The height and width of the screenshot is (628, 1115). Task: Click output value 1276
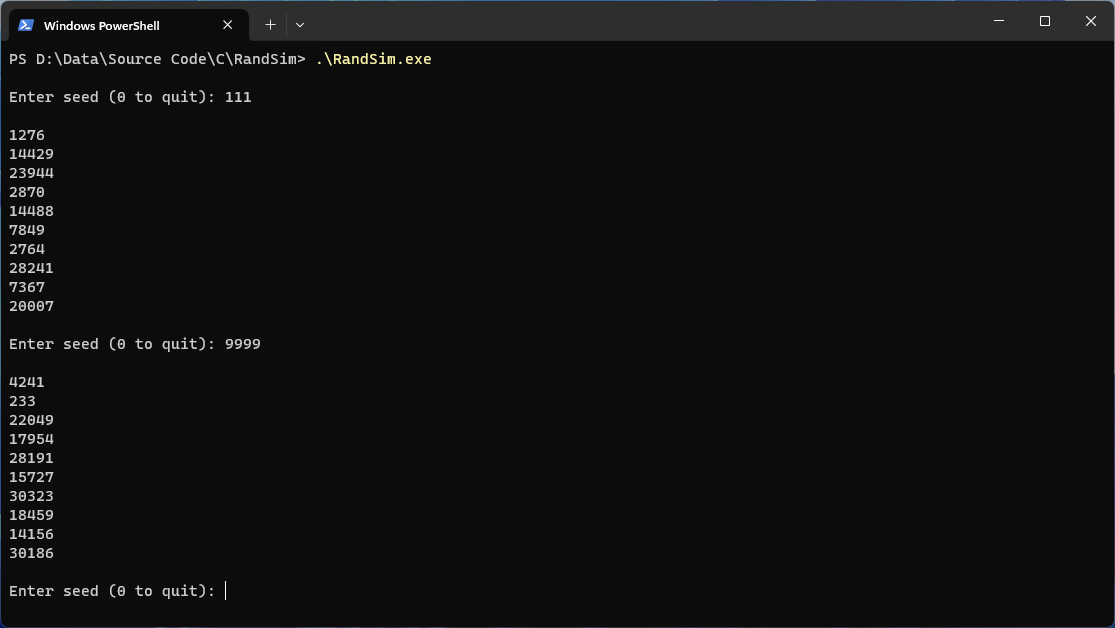(x=27, y=135)
